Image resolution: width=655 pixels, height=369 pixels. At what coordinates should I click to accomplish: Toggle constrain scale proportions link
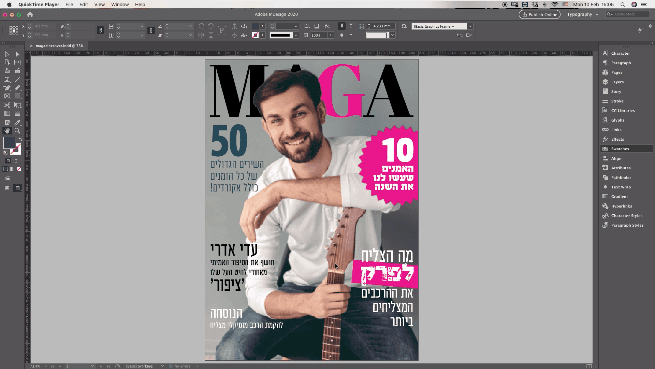pyautogui.click(x=151, y=31)
